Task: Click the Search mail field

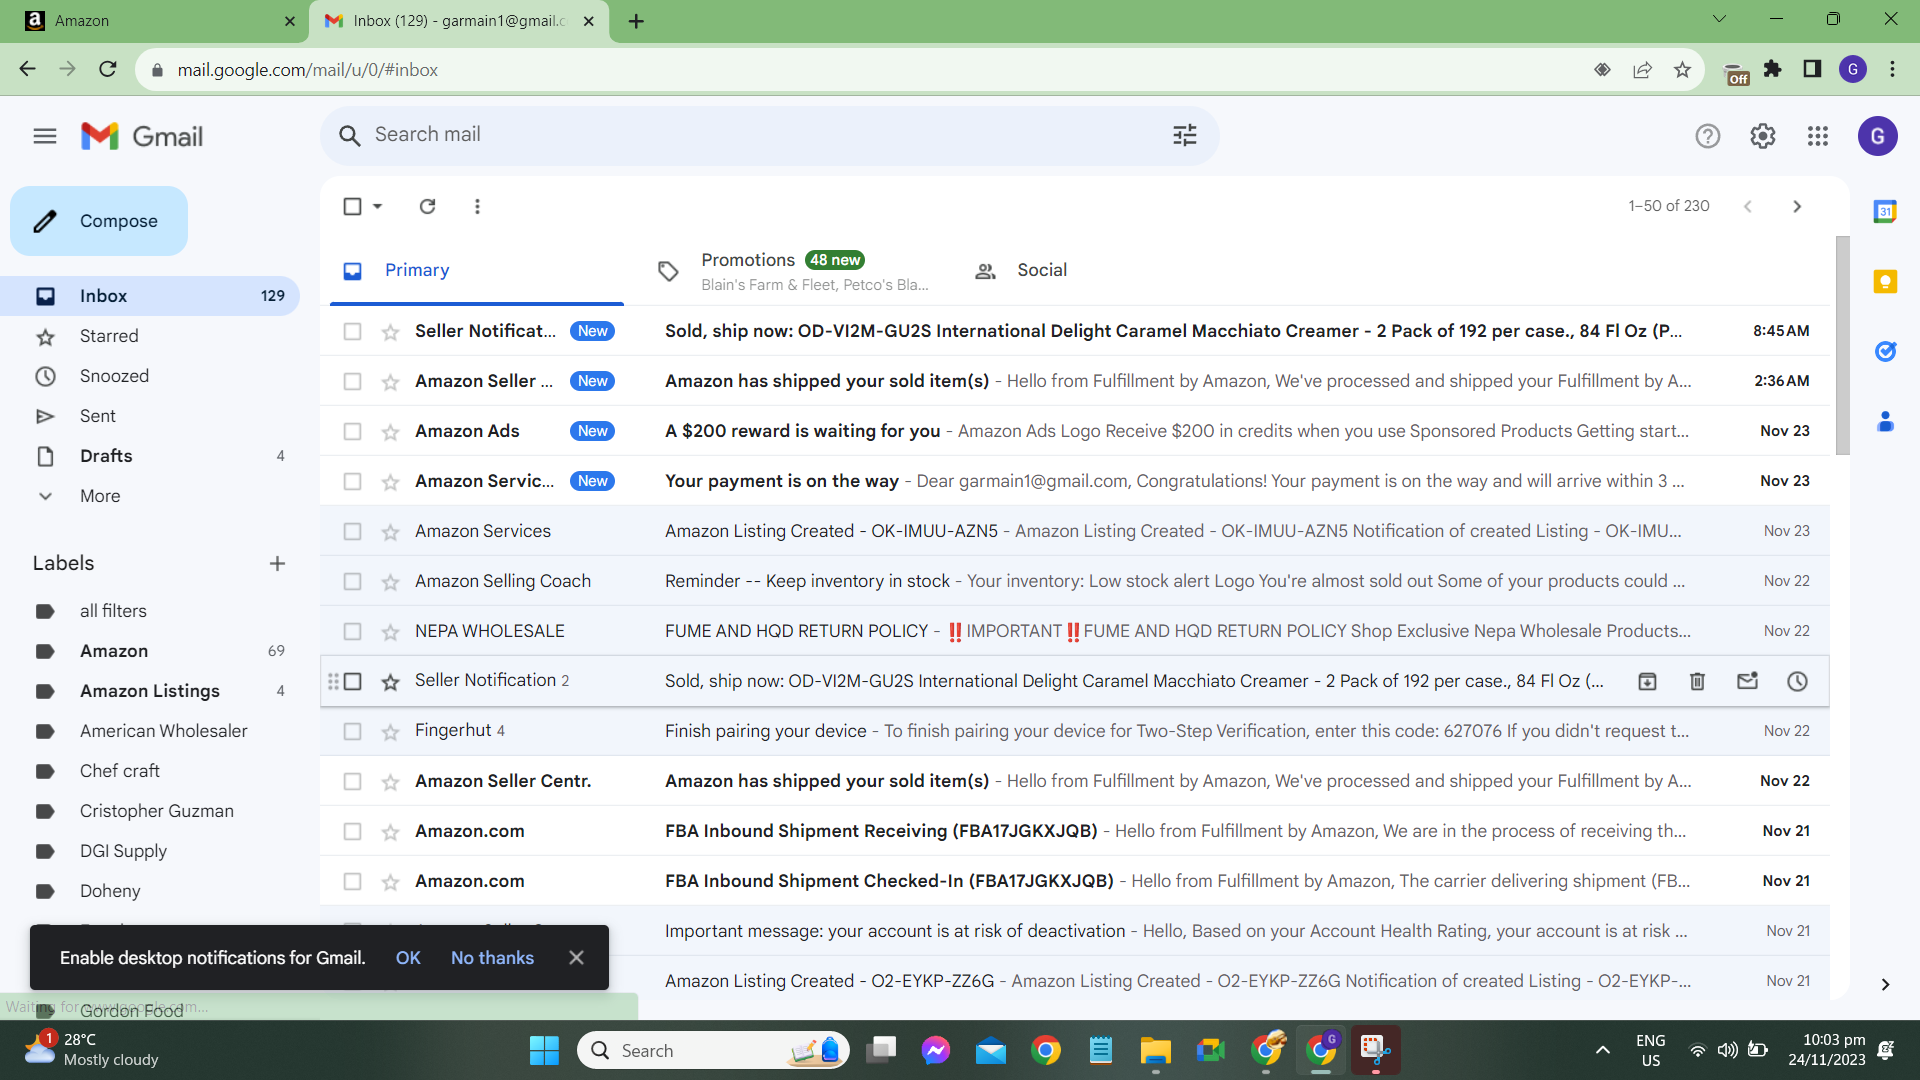Action: [770, 135]
